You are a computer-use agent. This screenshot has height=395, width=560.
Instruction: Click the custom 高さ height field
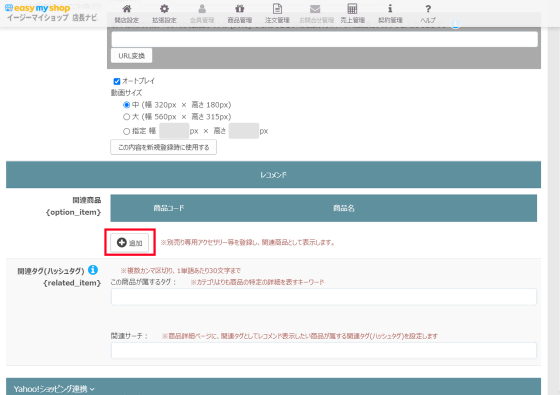click(x=244, y=131)
